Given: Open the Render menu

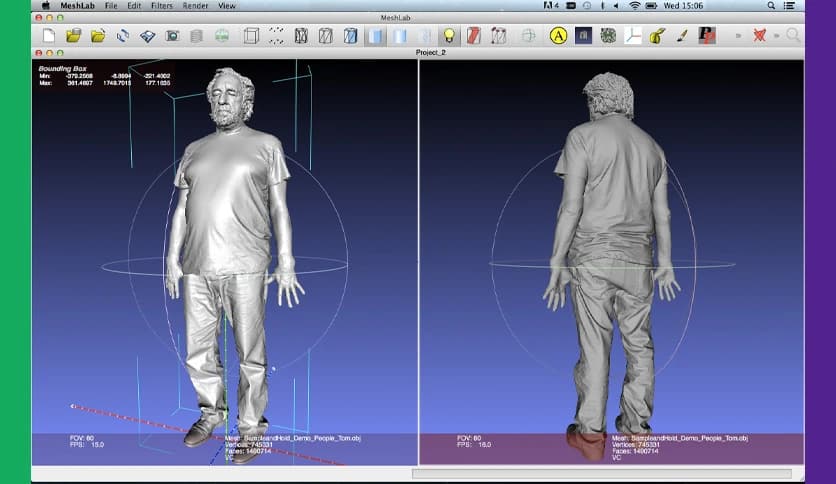Looking at the screenshot, I should (196, 6).
